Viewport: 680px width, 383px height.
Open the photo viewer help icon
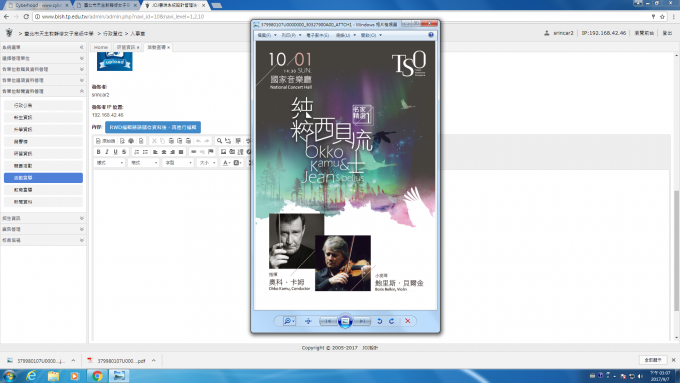pos(431,35)
